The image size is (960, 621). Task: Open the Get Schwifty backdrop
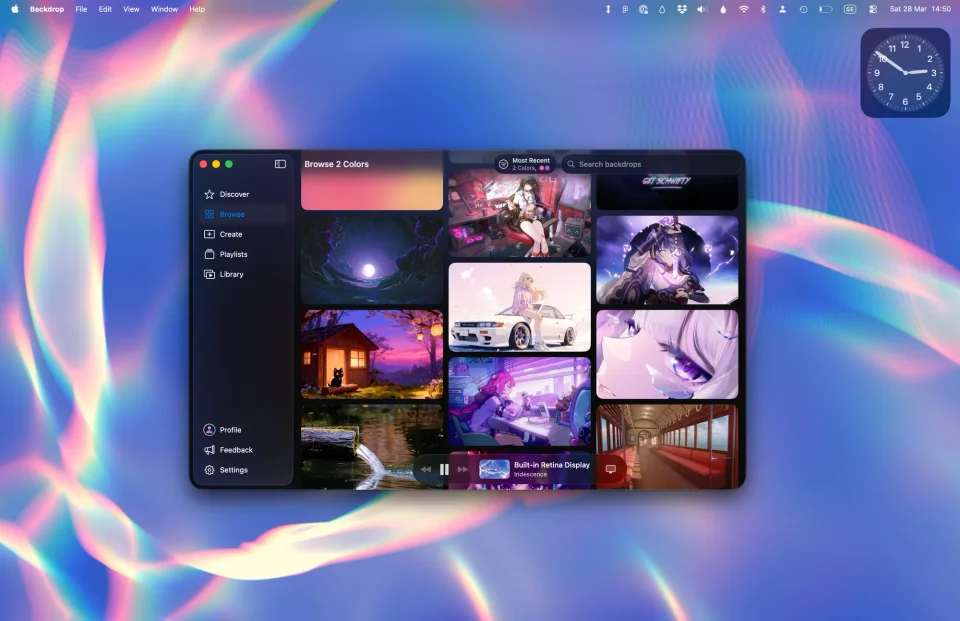tap(667, 191)
